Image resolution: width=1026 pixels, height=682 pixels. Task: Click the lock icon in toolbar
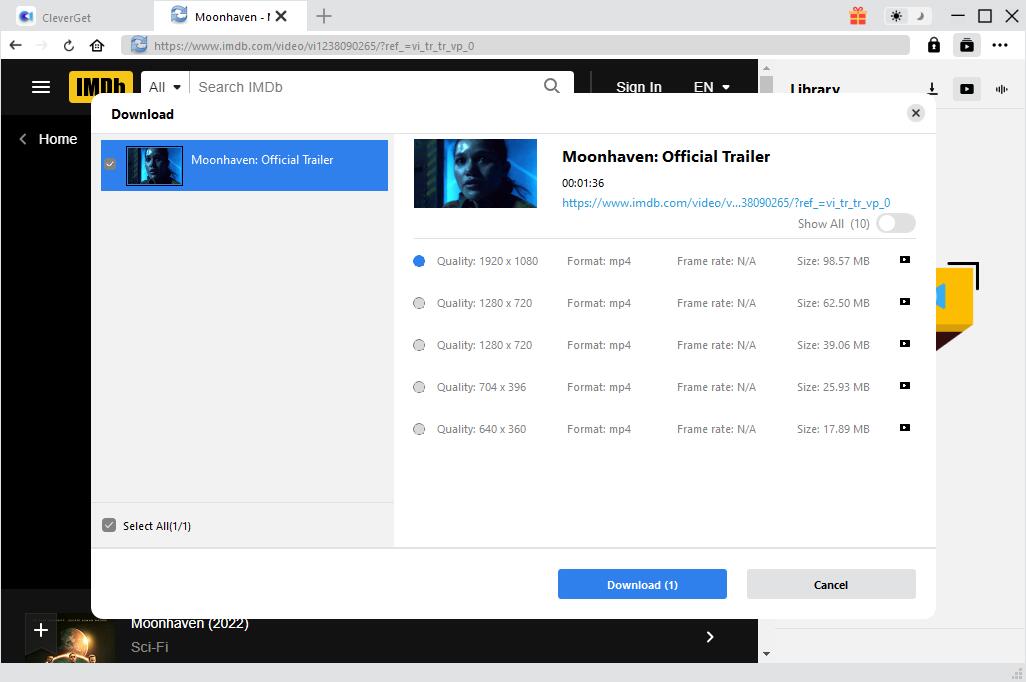tap(934, 45)
